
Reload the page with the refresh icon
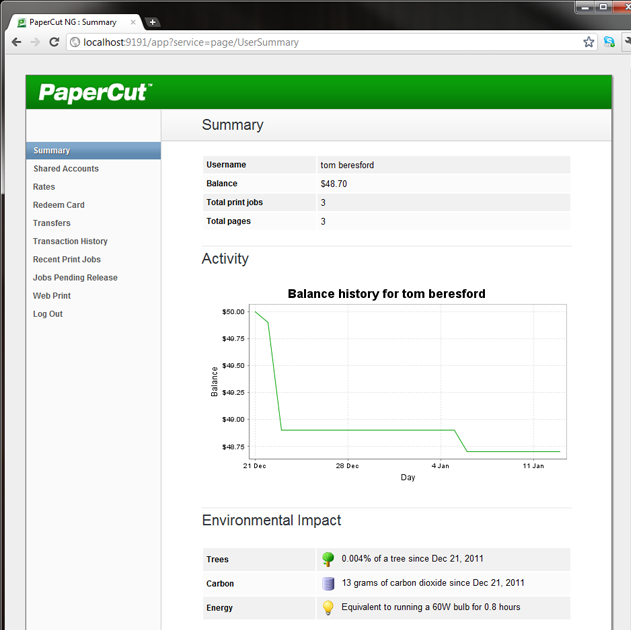(54, 42)
